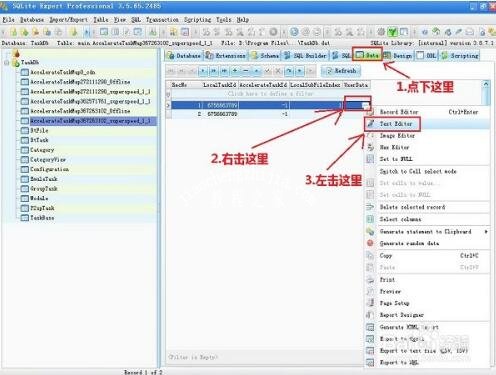Click the Copy icon in the context menu

point(370,256)
